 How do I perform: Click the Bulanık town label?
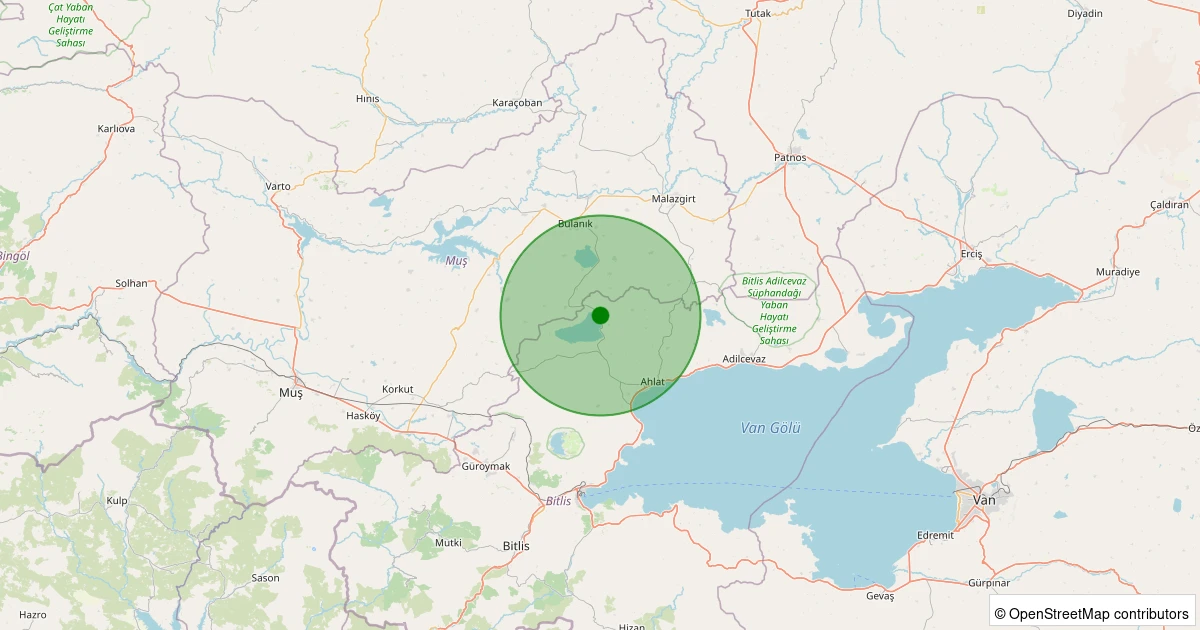point(575,223)
